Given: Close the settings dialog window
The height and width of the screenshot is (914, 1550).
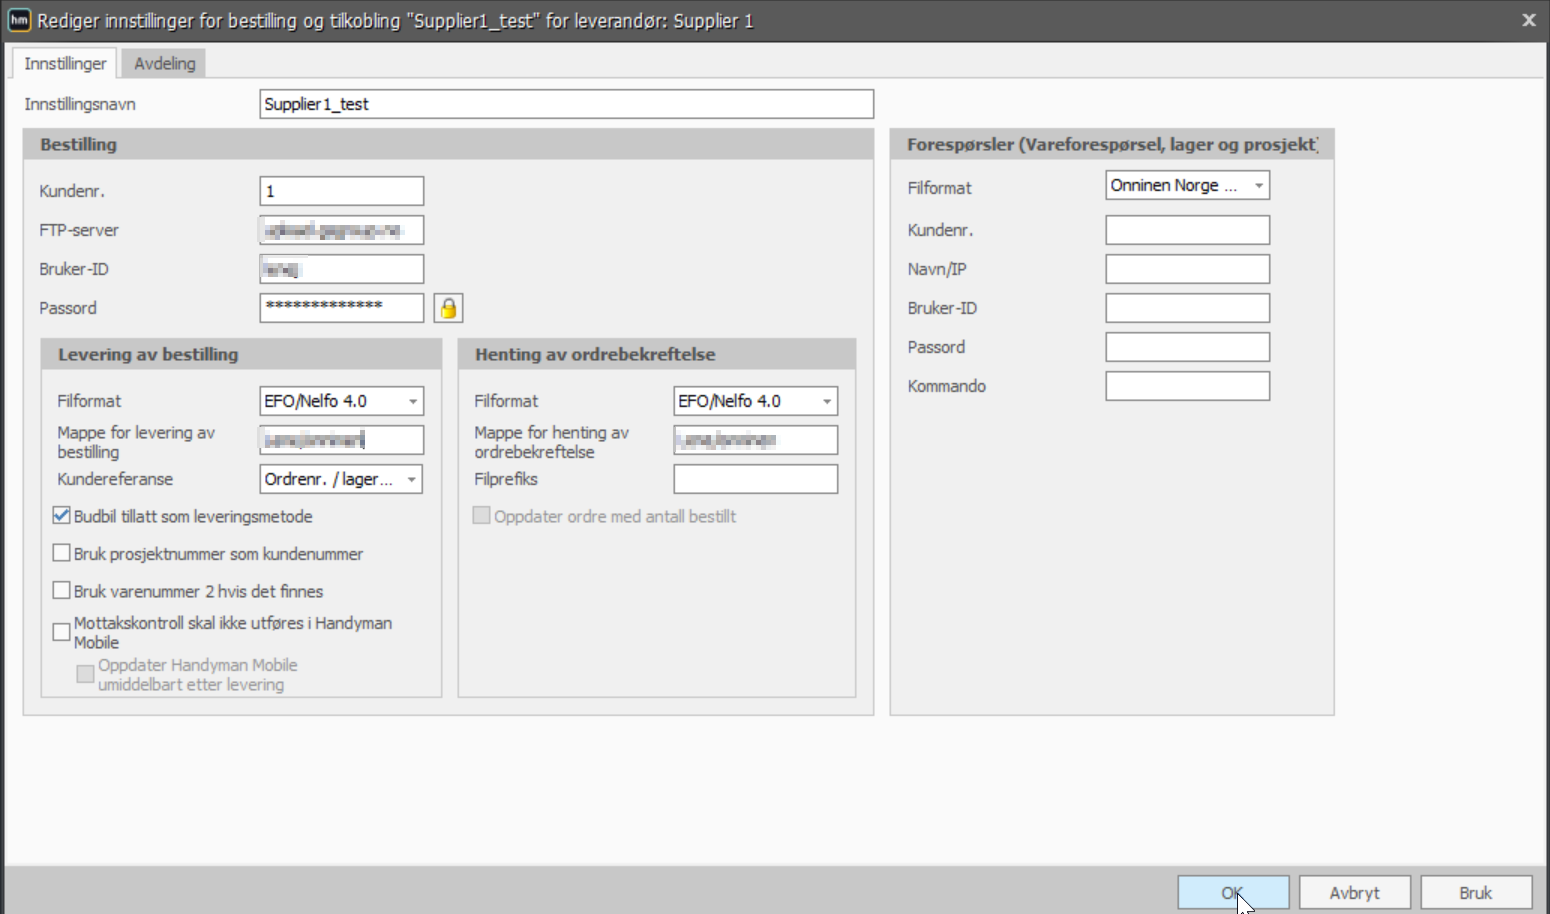Looking at the screenshot, I should 1528,20.
